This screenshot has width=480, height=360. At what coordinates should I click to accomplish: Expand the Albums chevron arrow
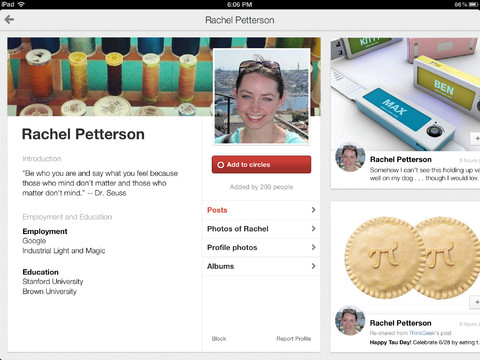coord(313,266)
